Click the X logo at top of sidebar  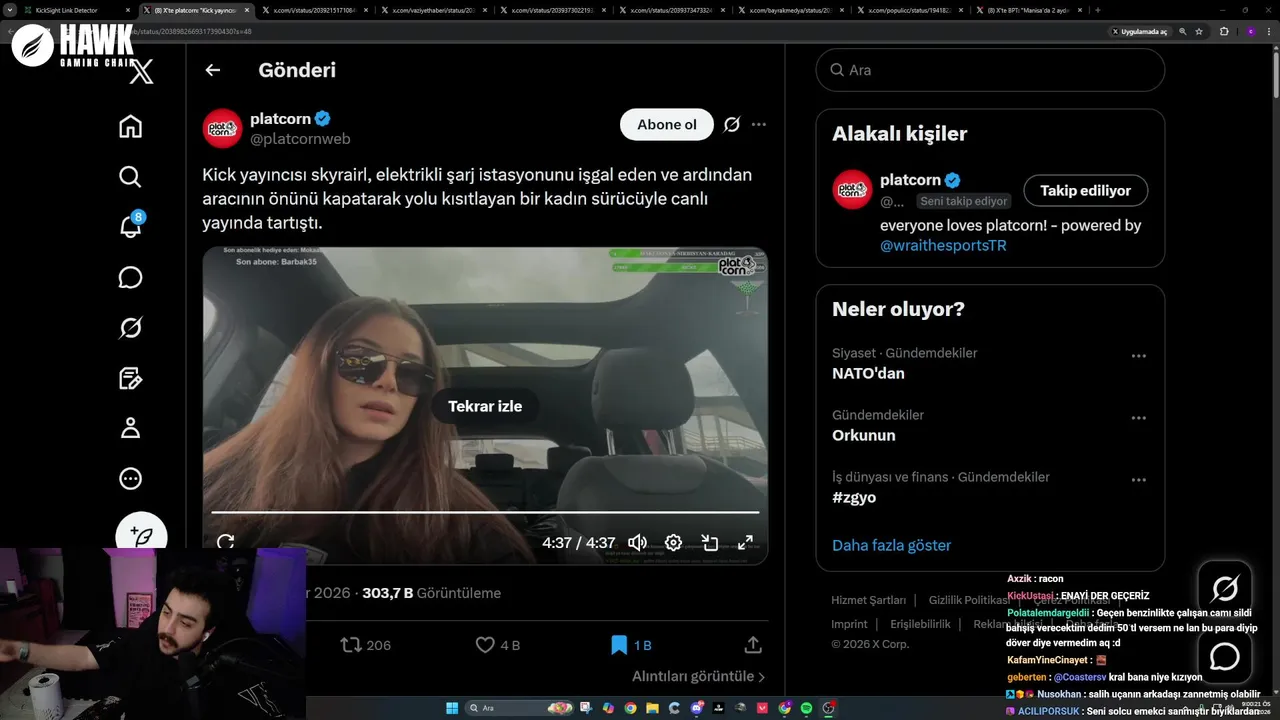click(x=142, y=71)
